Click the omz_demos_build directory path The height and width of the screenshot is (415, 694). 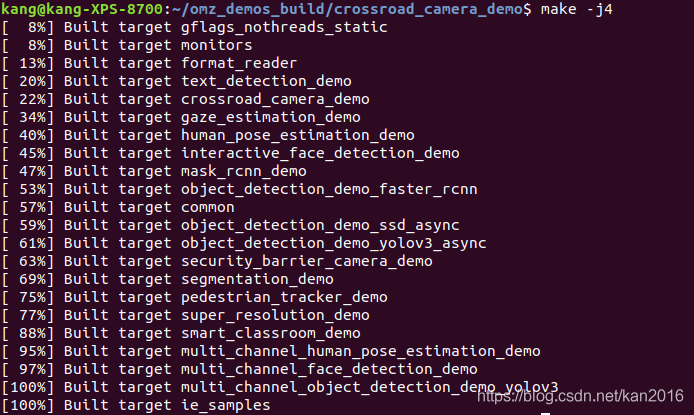[x=258, y=9]
